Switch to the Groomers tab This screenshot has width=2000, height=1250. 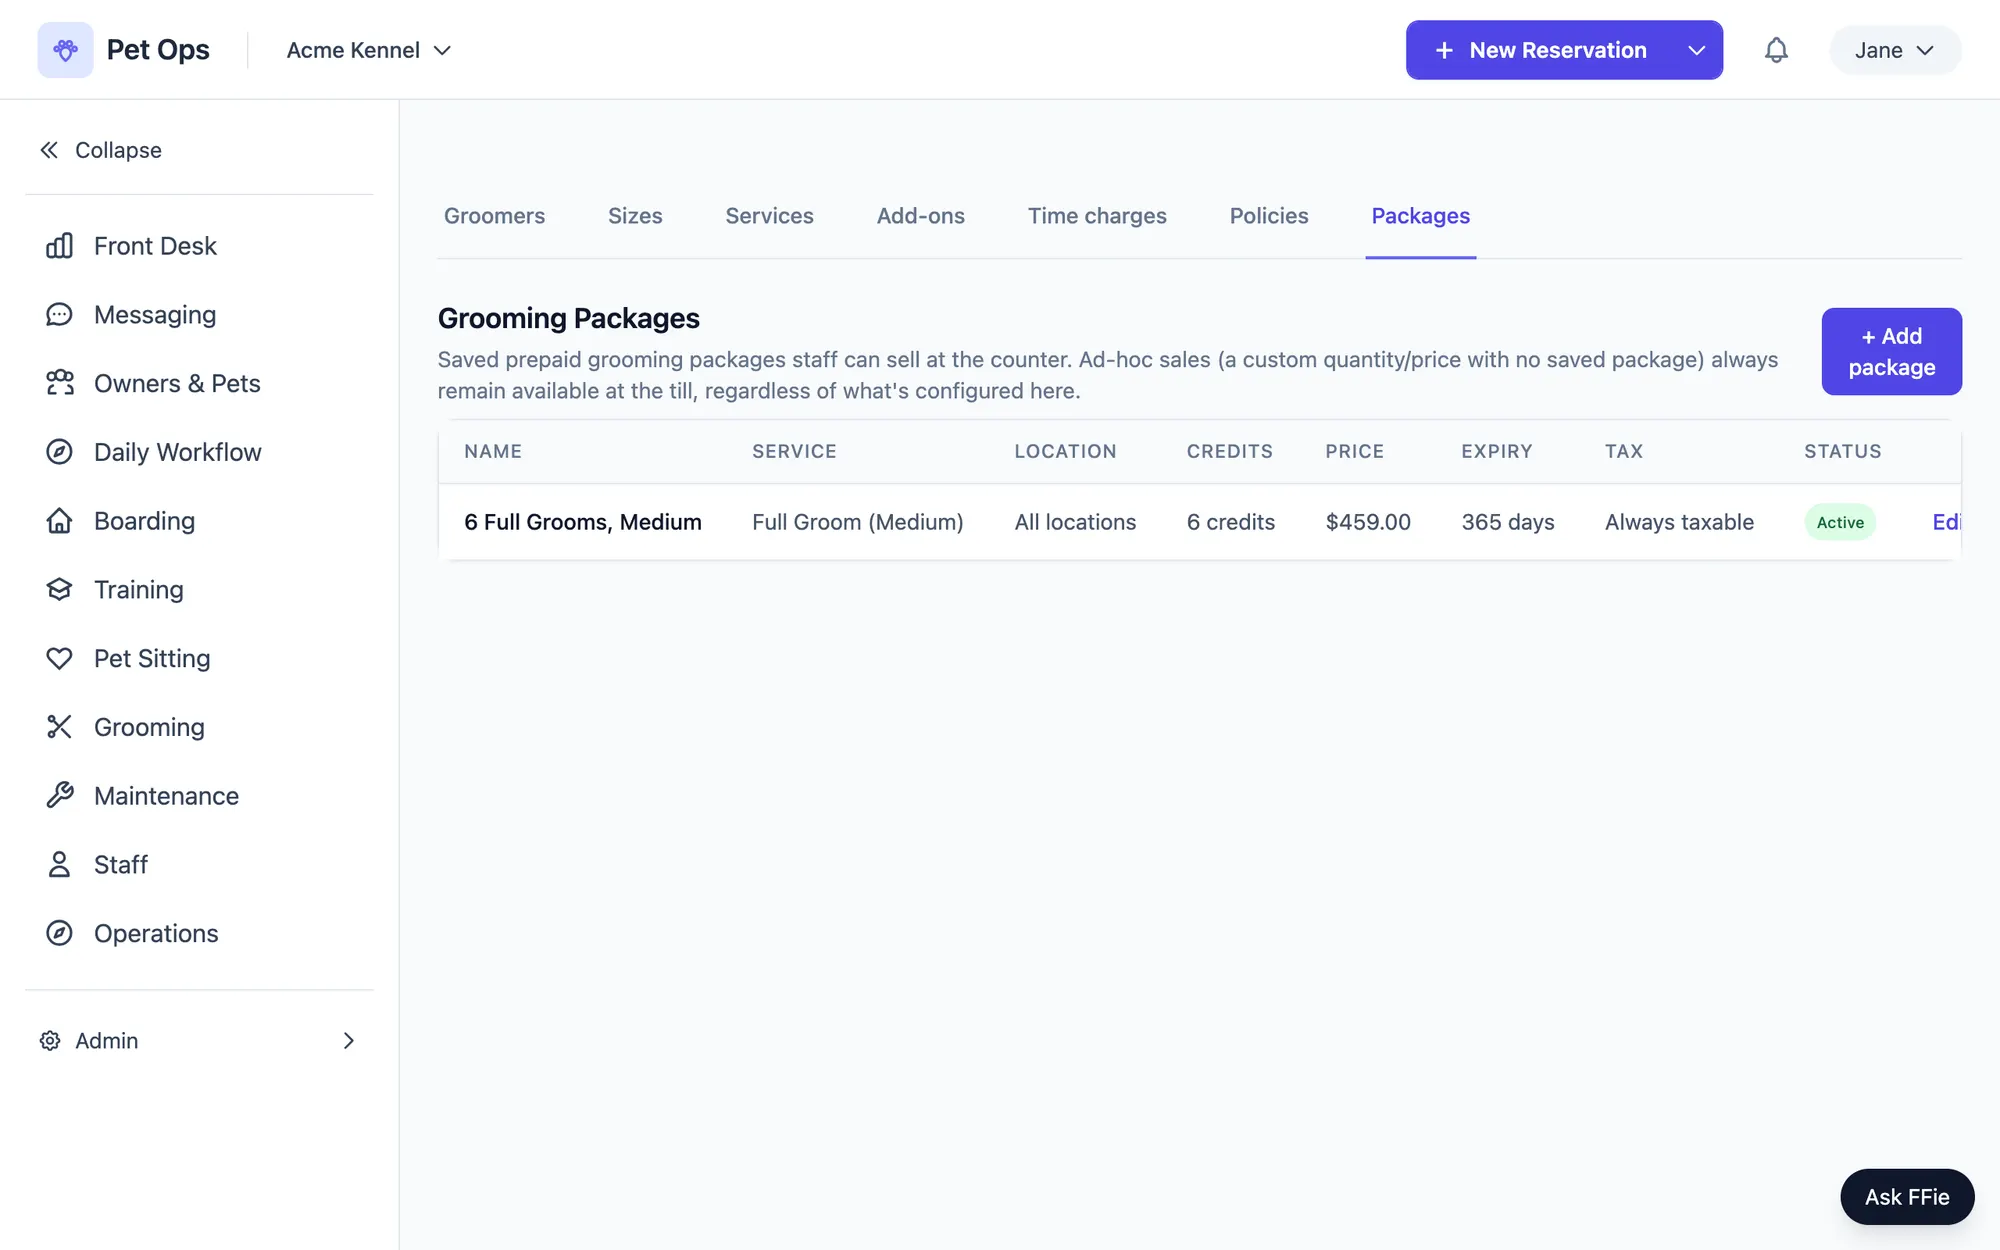494,216
